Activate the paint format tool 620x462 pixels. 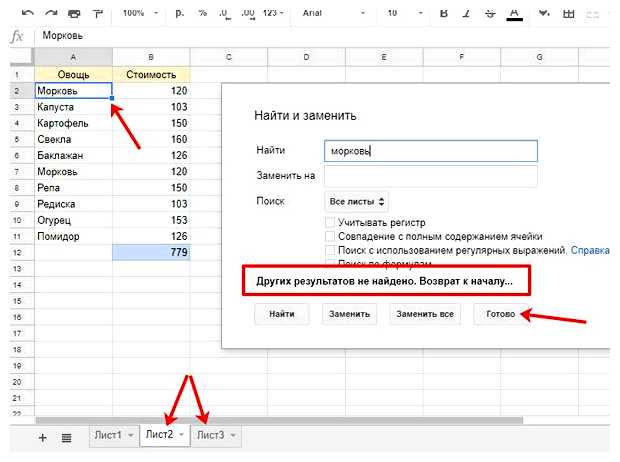click(x=97, y=14)
